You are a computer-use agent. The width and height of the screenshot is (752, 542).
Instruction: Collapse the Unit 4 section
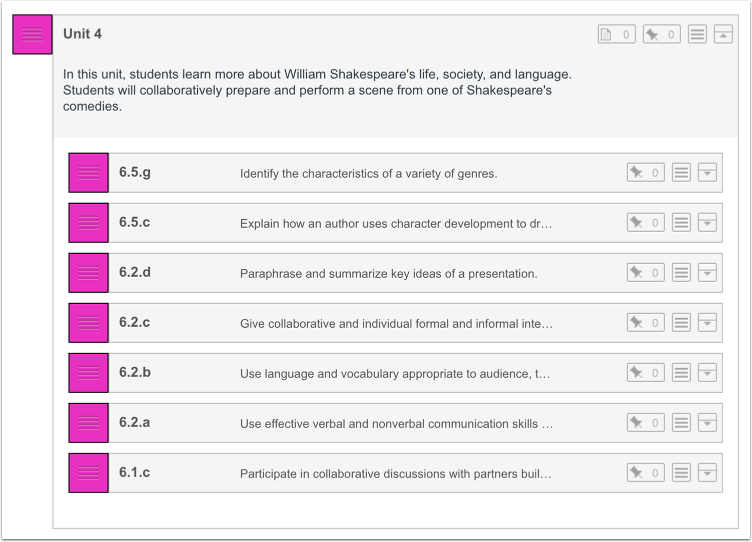coord(723,35)
